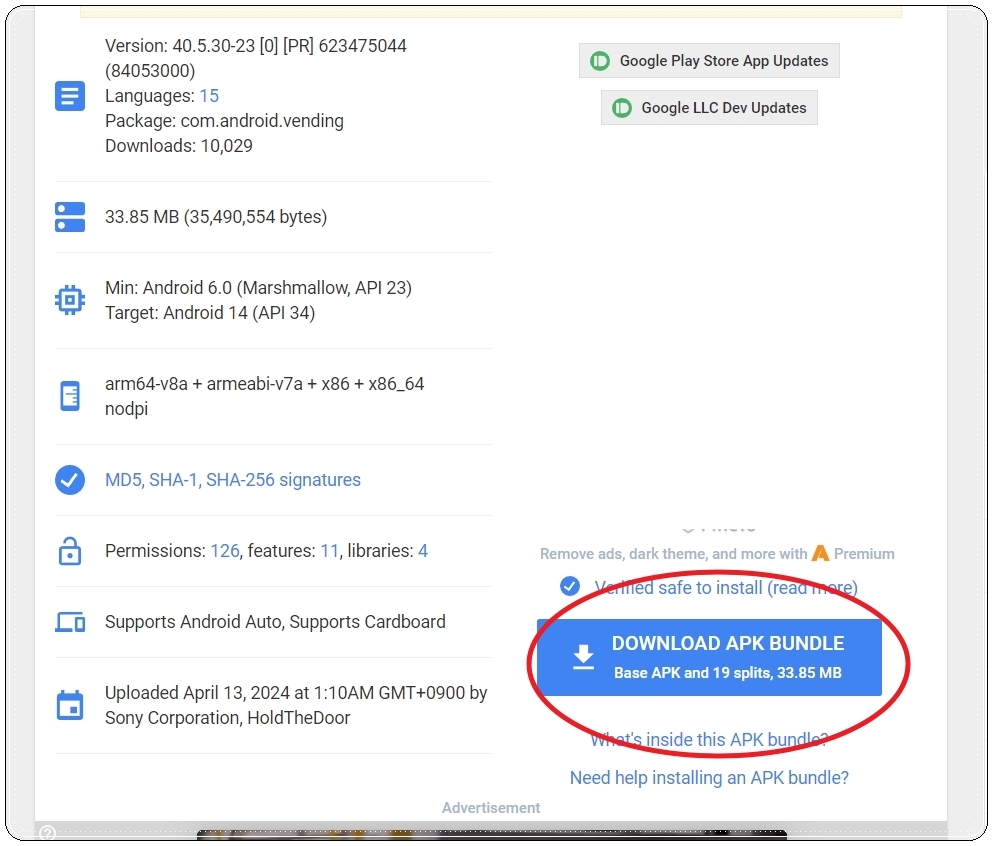Click the Download APK Bundle button
The image size is (993, 846).
[709, 657]
